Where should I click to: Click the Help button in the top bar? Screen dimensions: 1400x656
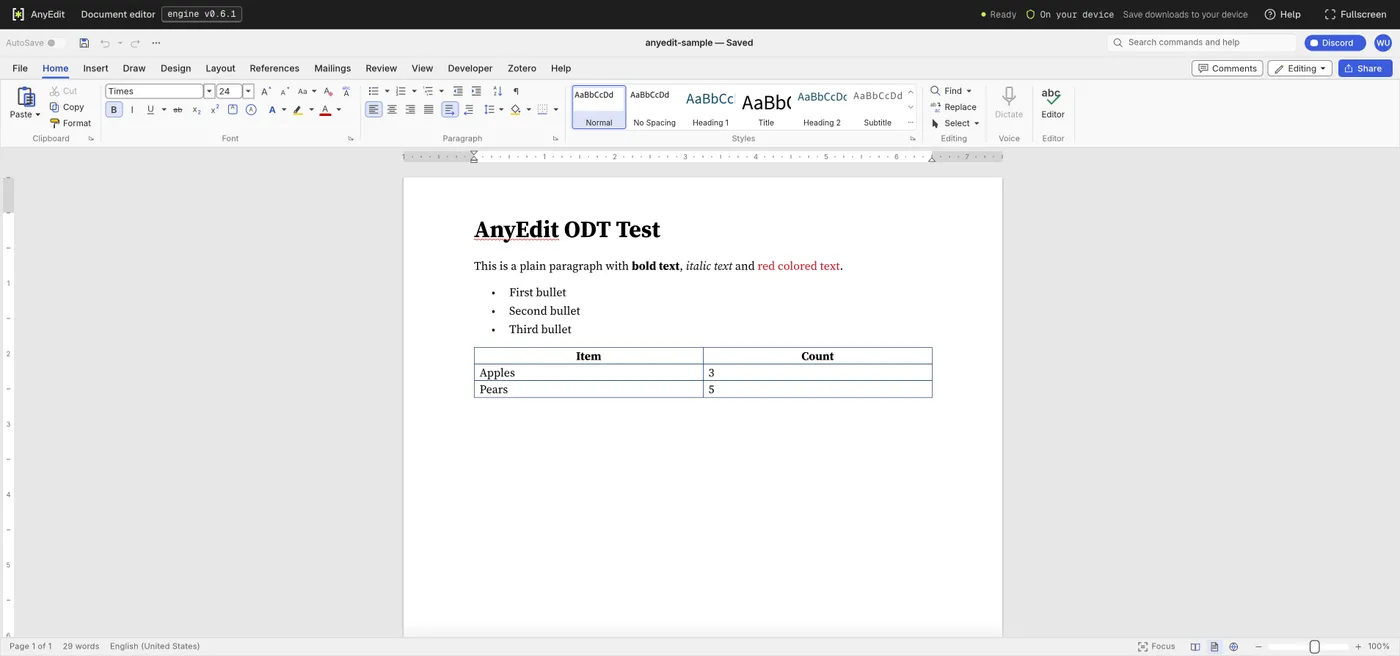tap(1283, 14)
